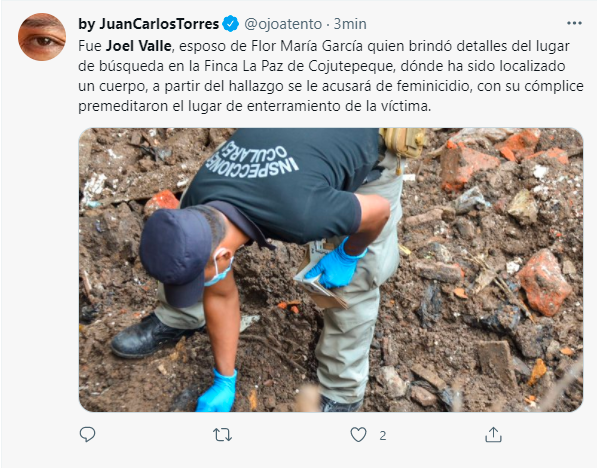Open the three-dot more options menu
597x468 pixels.
click(x=574, y=24)
